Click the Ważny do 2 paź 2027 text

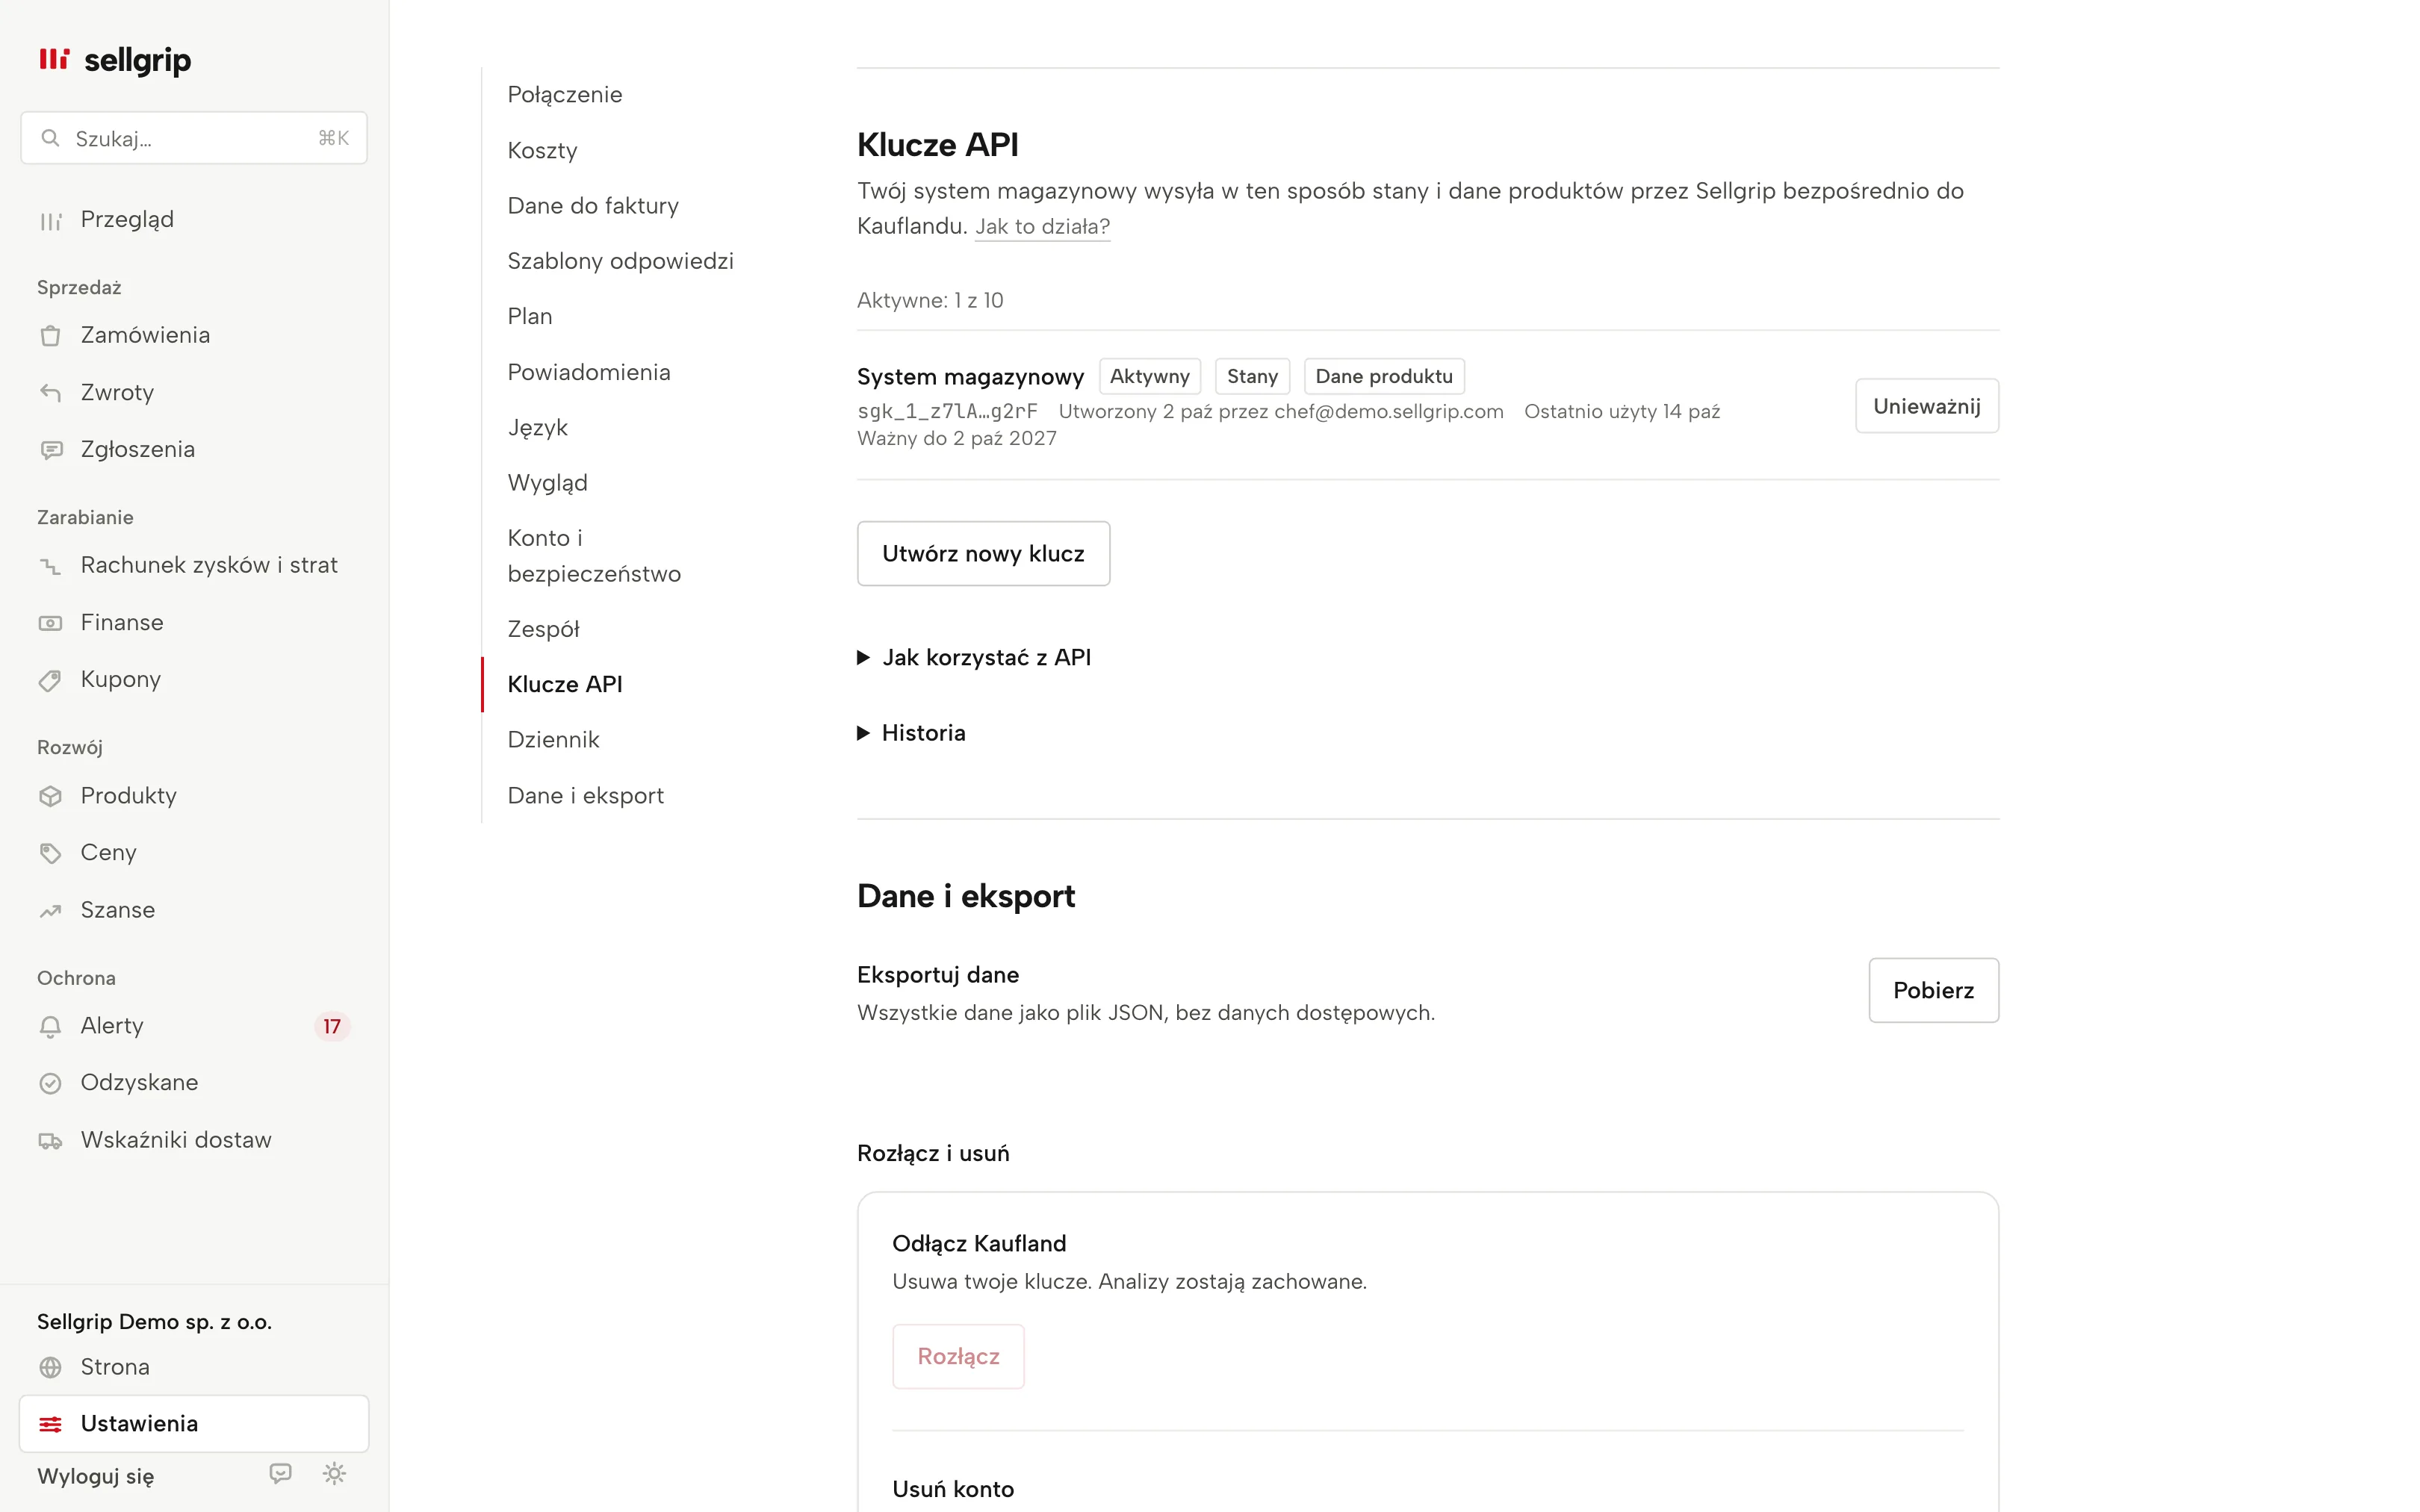[x=956, y=438]
